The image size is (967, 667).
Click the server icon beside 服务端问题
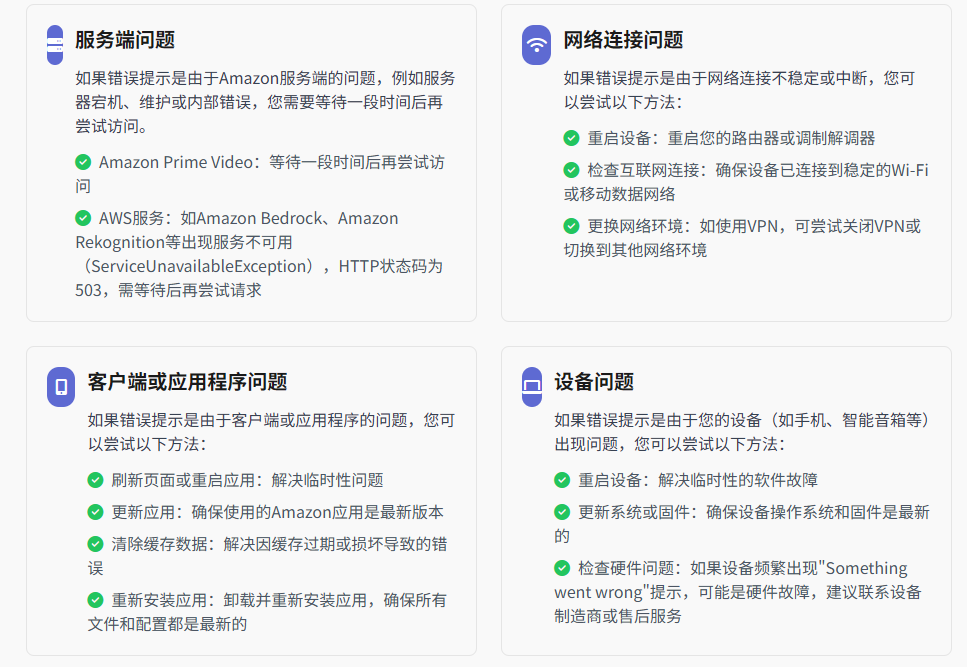click(55, 44)
